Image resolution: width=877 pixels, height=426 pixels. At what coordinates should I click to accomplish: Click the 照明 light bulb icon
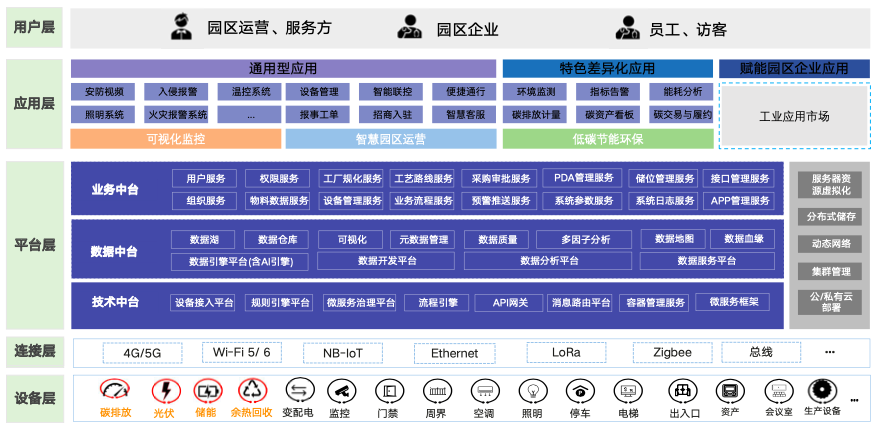pyautogui.click(x=532, y=390)
